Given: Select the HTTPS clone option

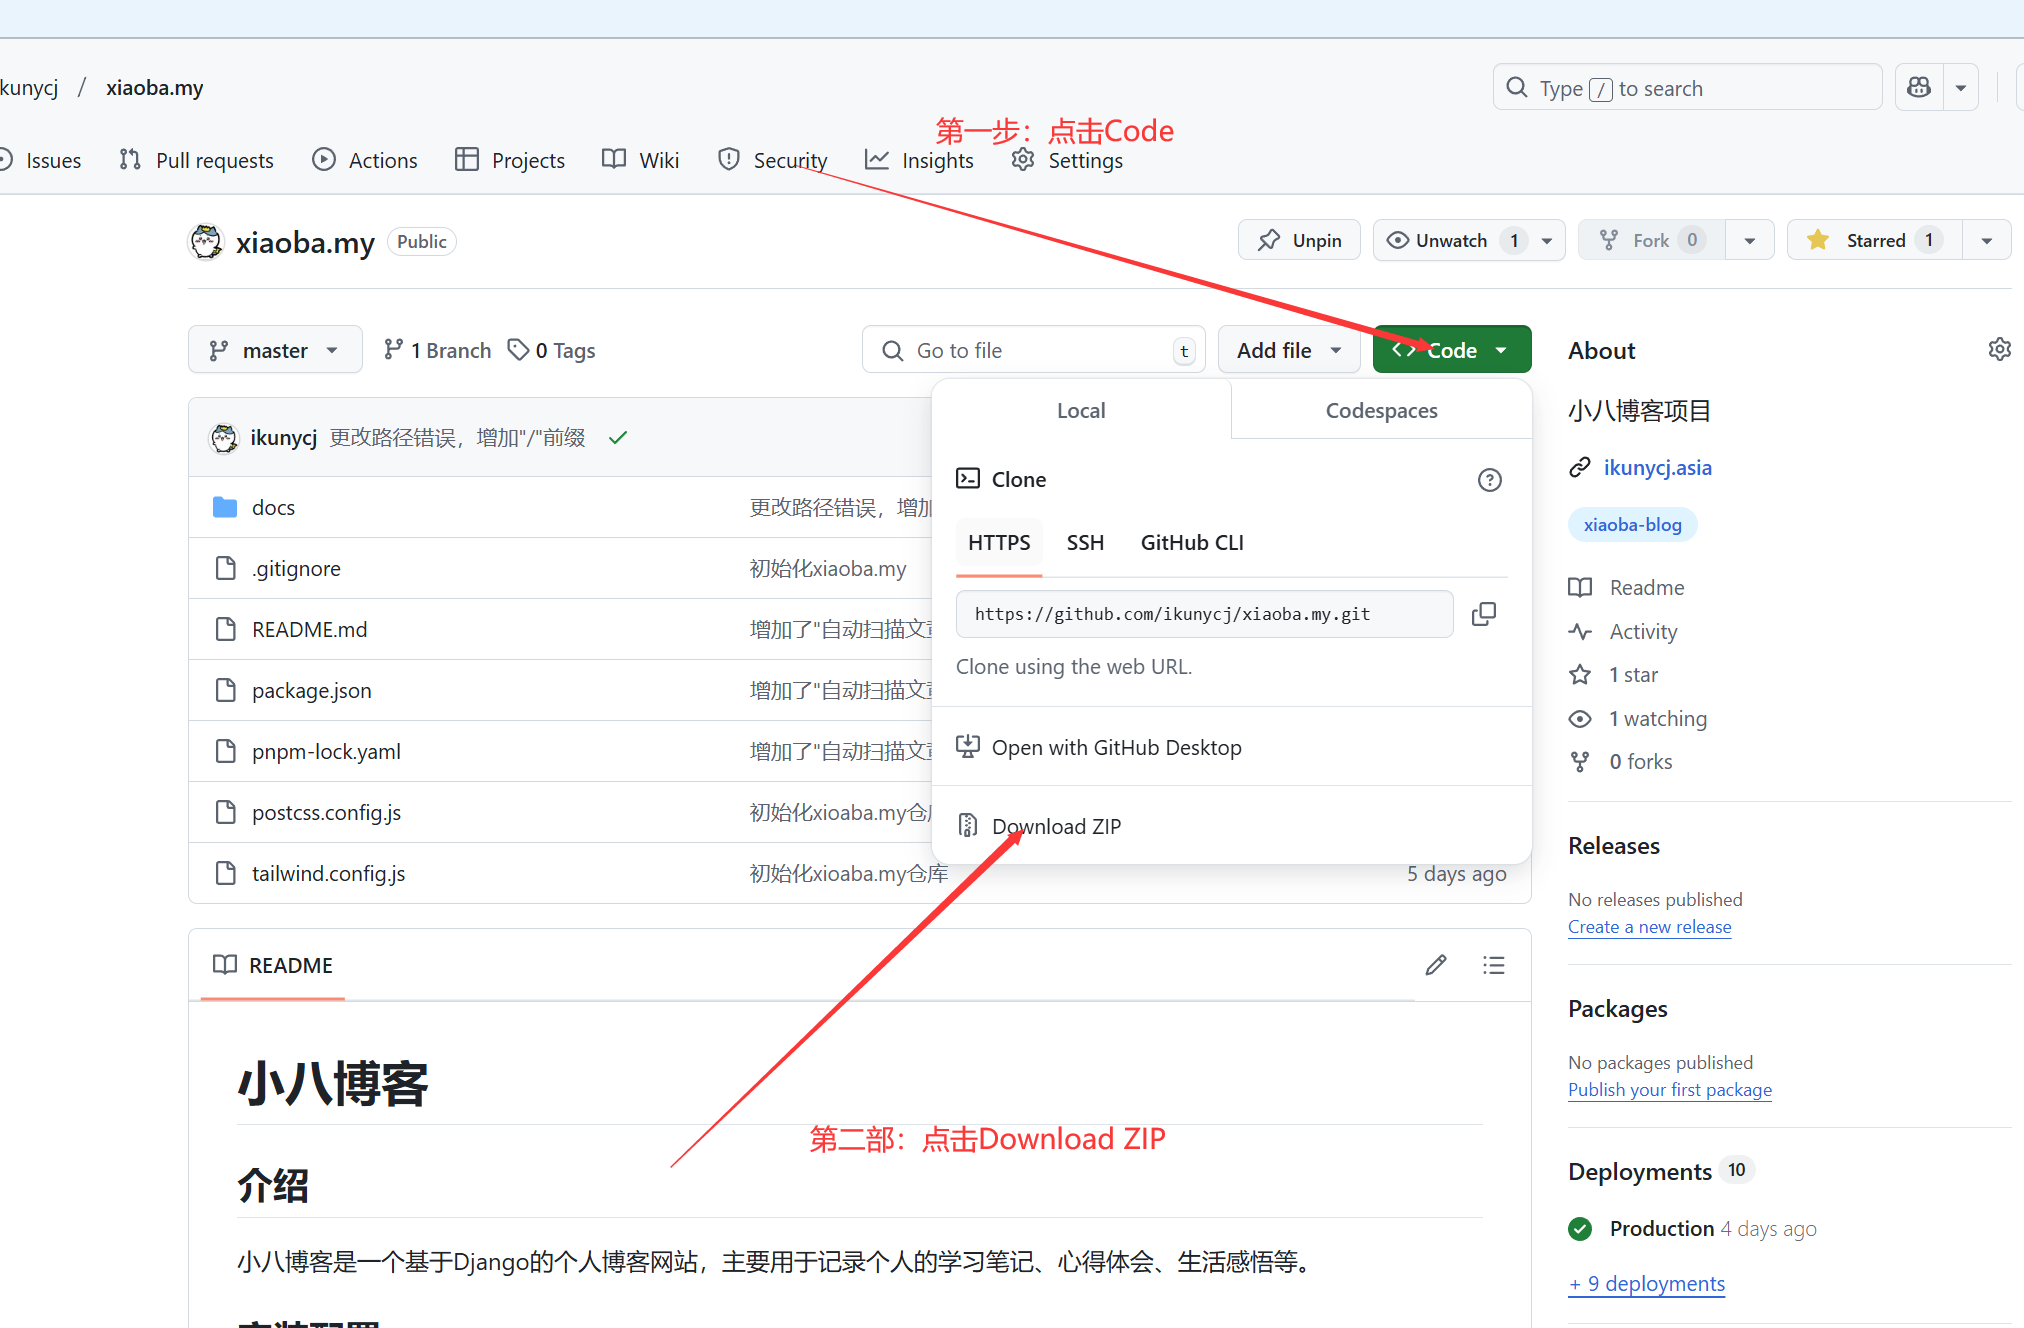Looking at the screenshot, I should pyautogui.click(x=999, y=543).
